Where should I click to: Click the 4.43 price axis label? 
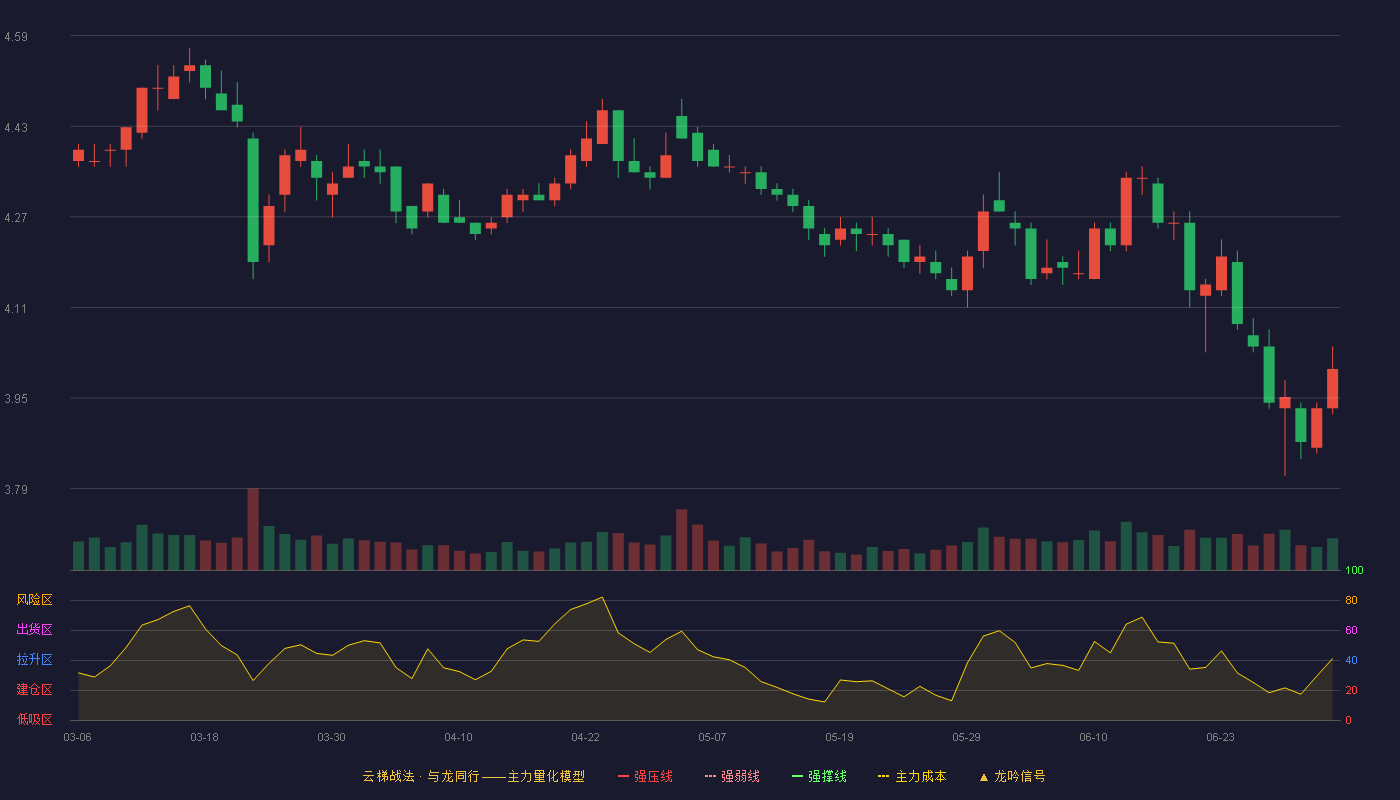16,128
